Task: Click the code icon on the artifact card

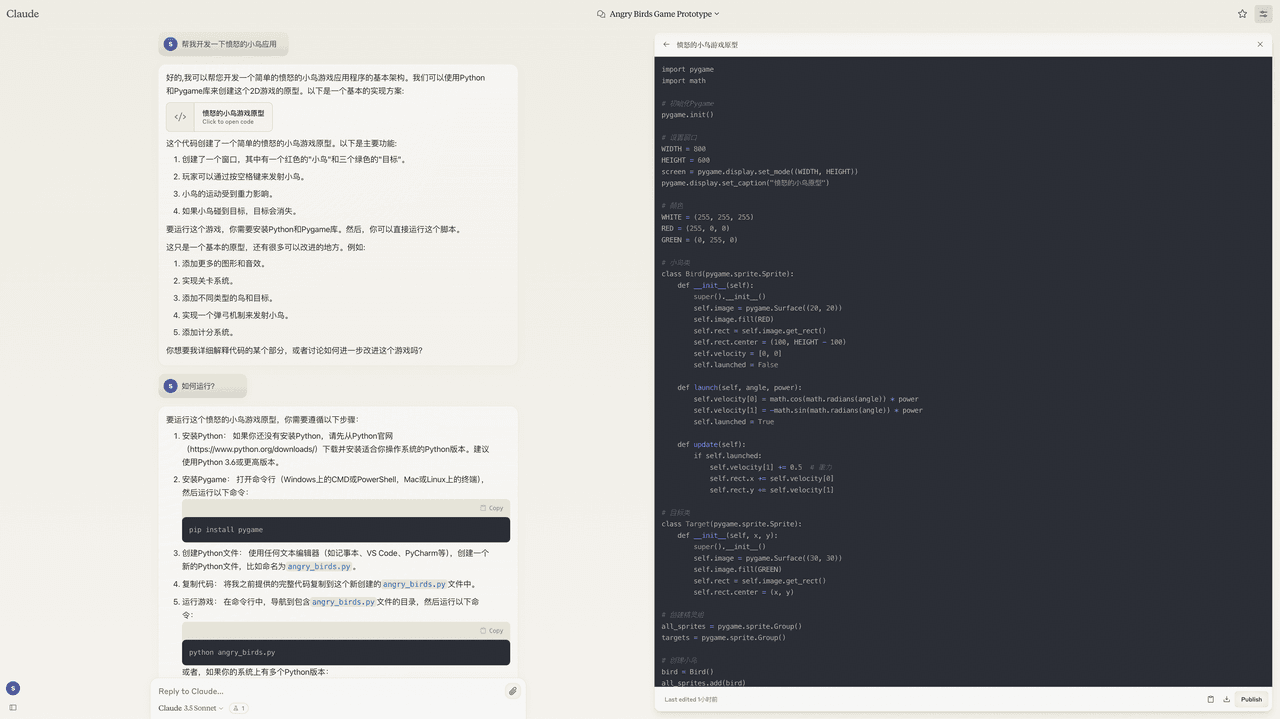Action: click(180, 117)
